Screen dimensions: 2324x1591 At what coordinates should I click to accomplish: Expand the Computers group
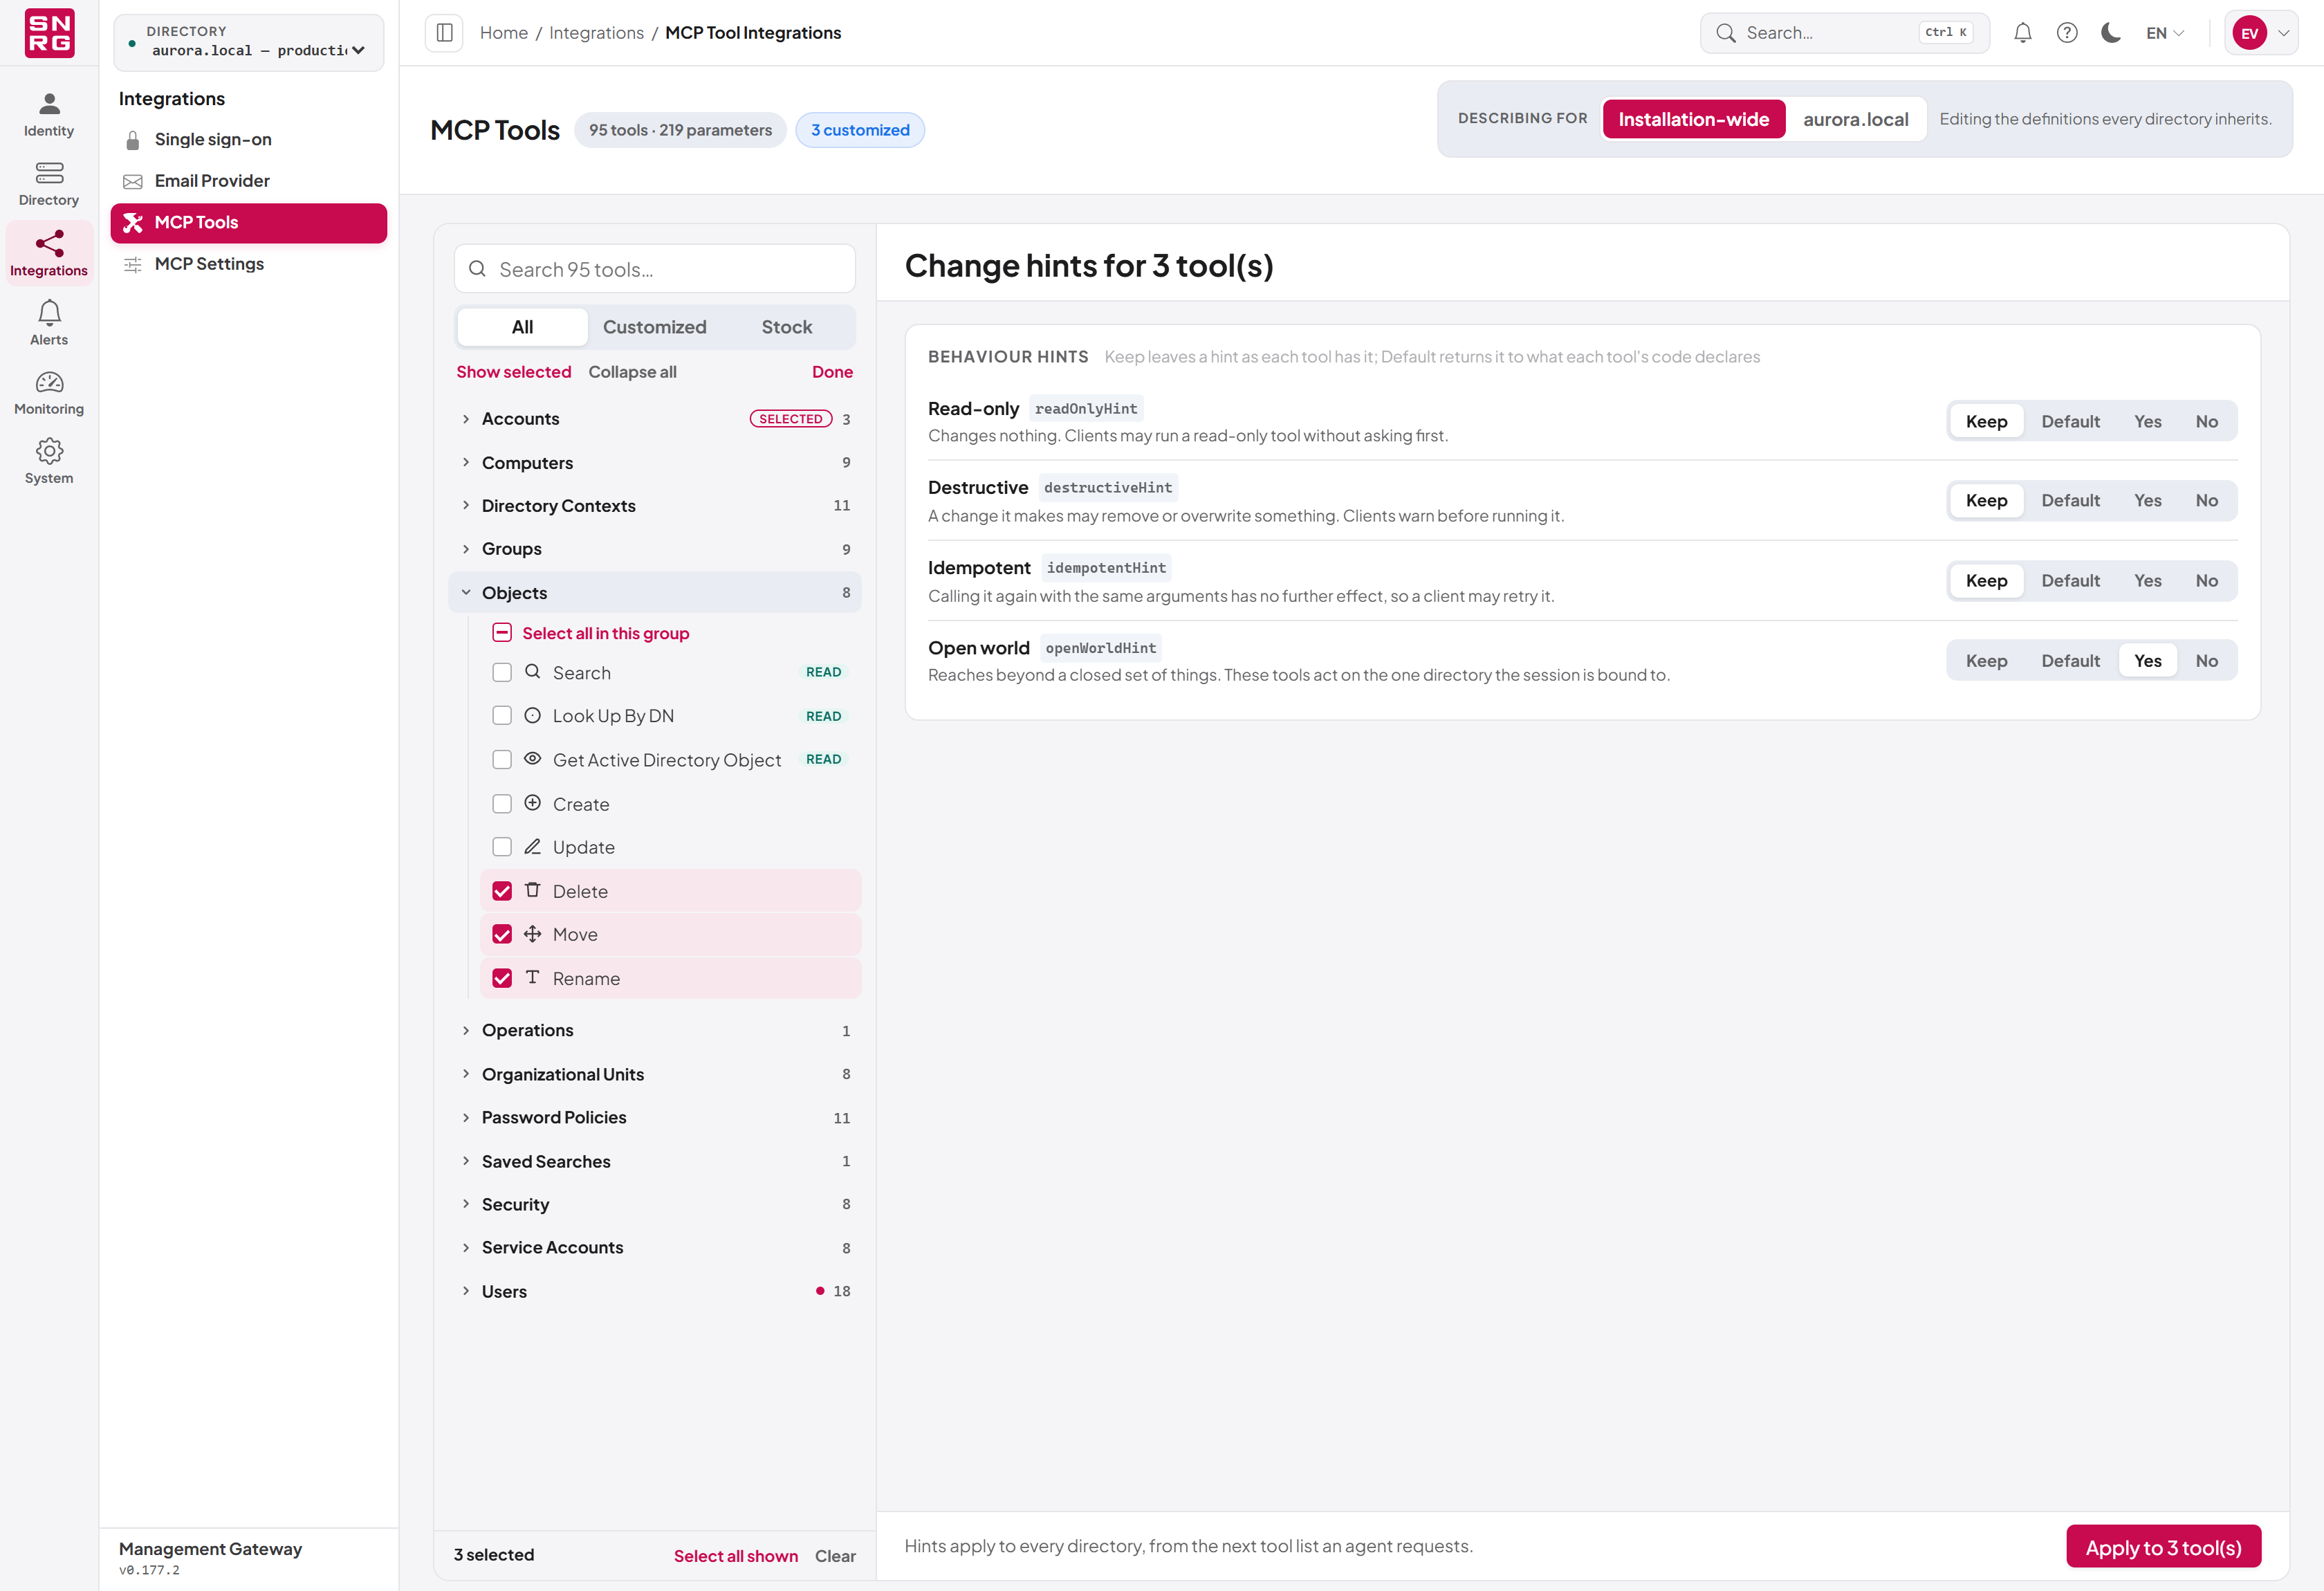coord(655,463)
